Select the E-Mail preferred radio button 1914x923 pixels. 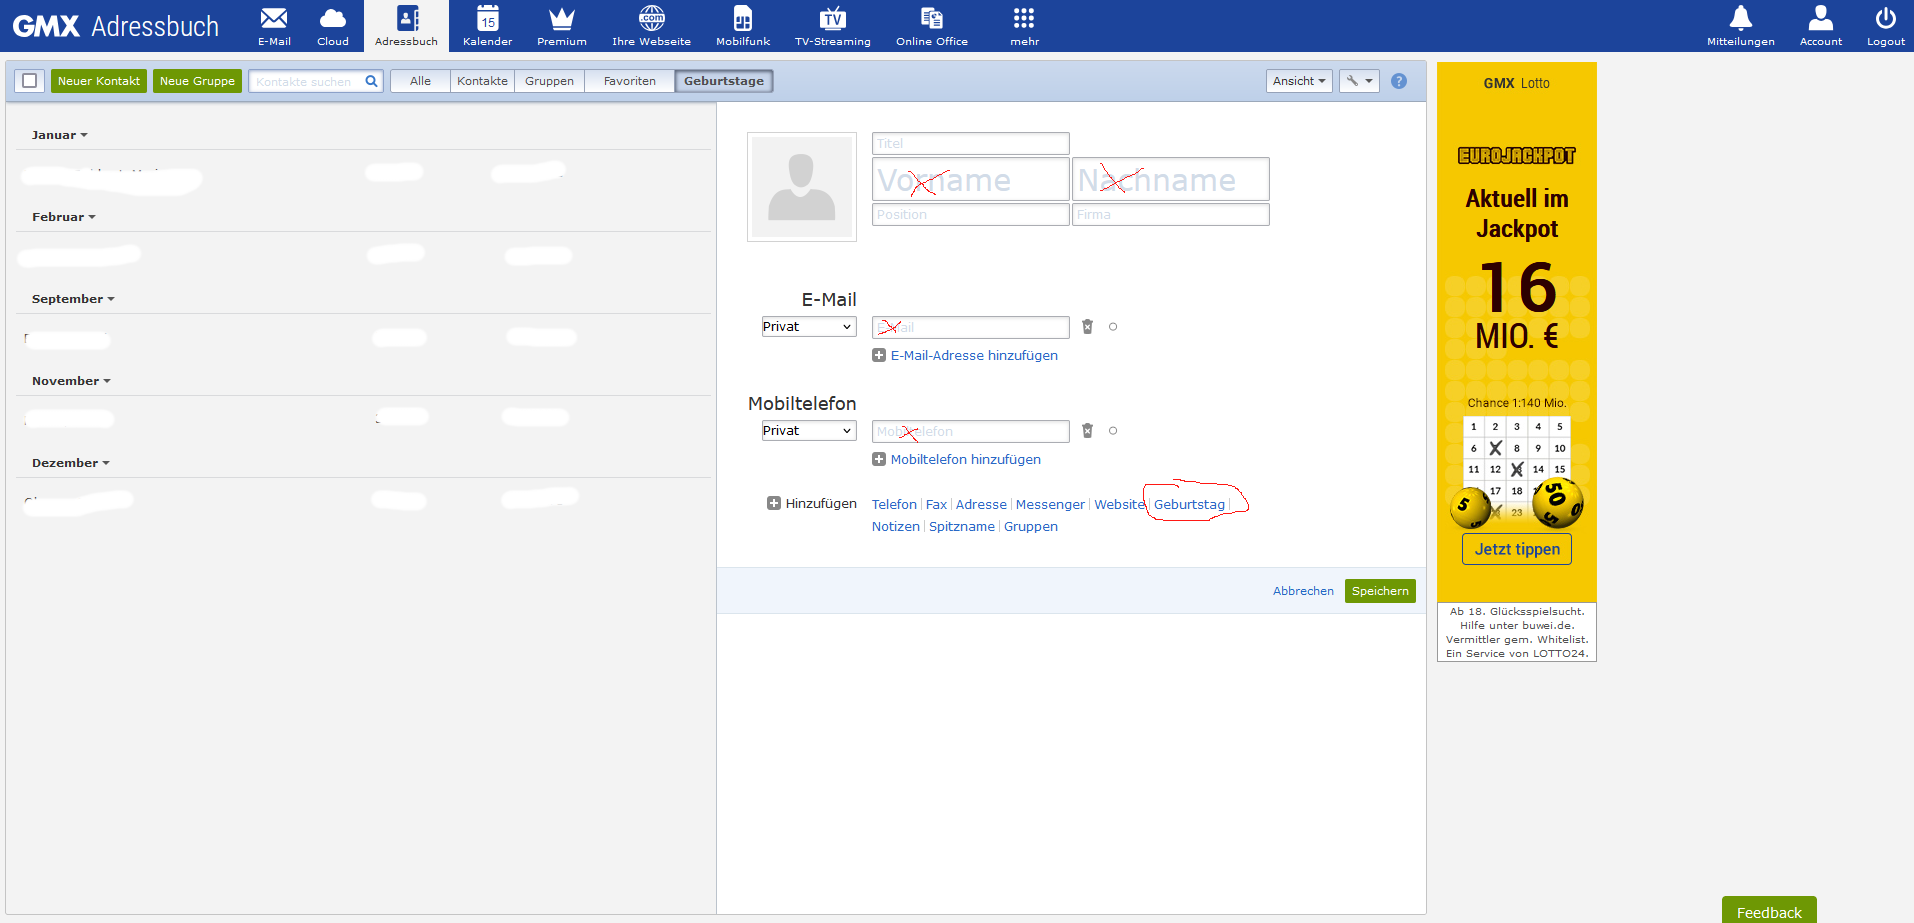[x=1113, y=327]
